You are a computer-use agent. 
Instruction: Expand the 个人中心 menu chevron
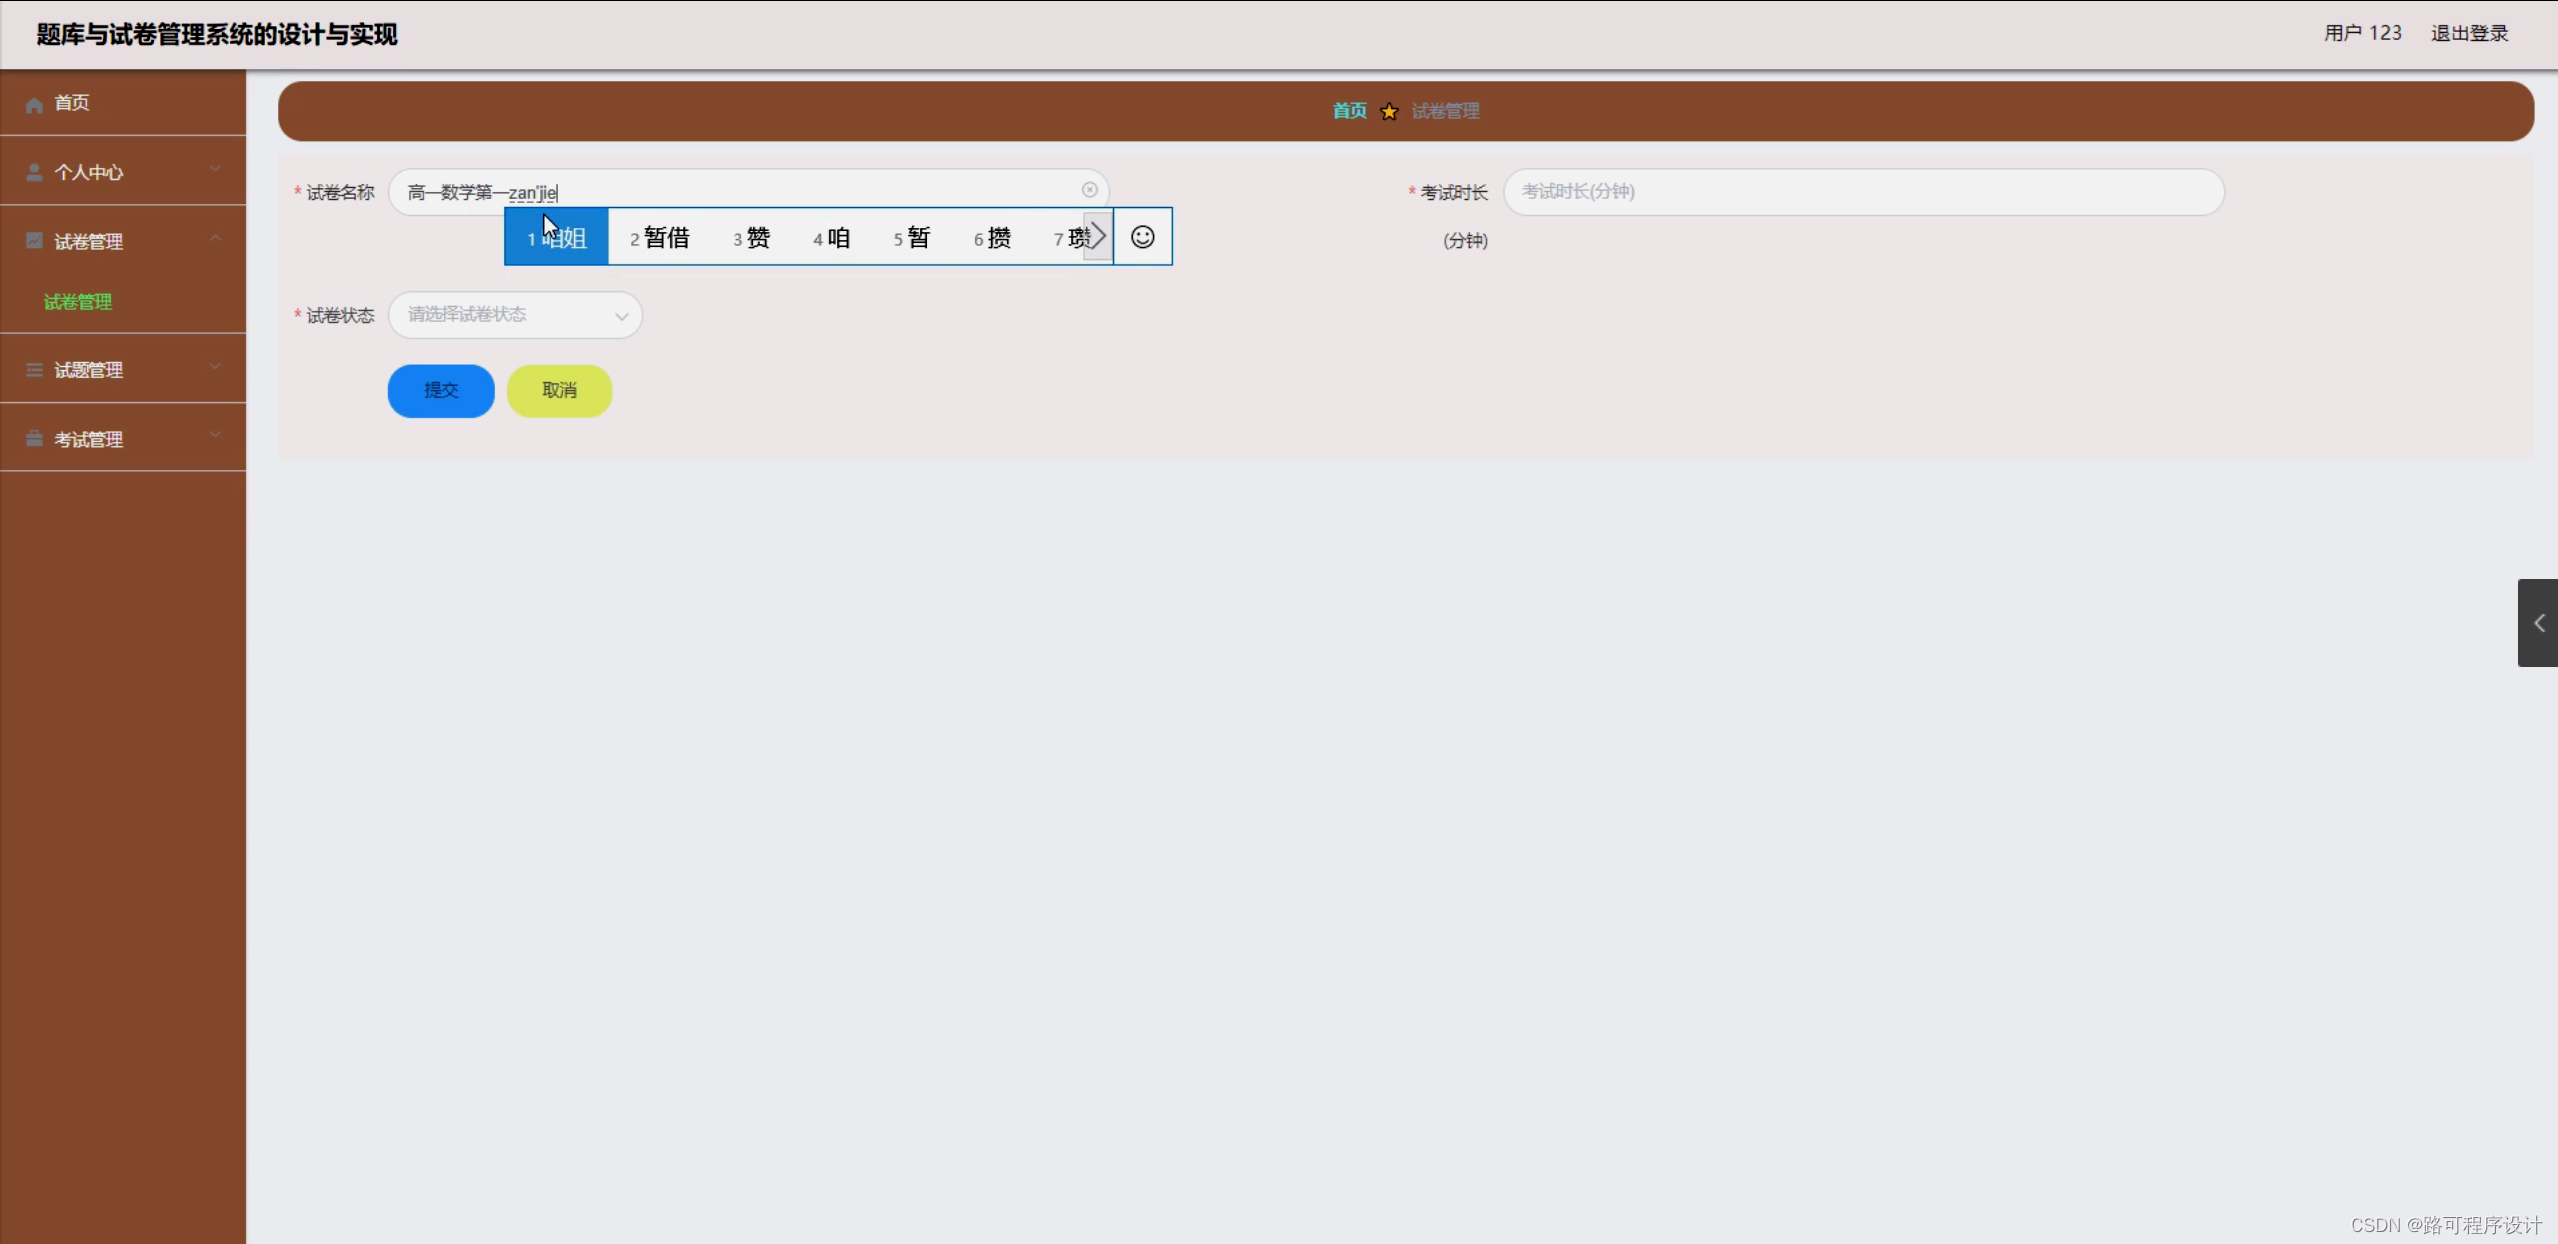215,169
